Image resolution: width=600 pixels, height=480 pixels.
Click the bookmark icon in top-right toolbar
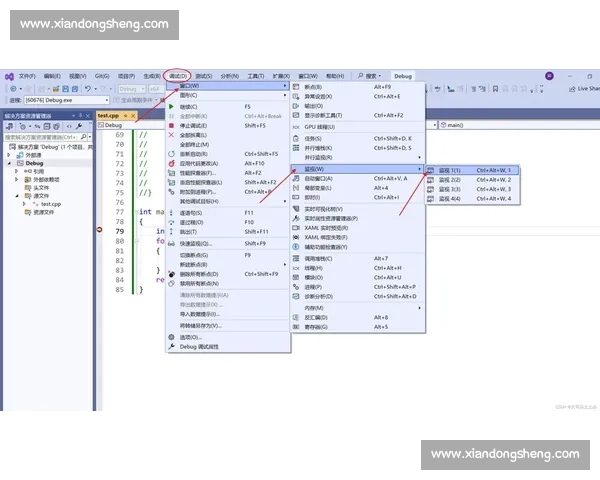(x=495, y=89)
